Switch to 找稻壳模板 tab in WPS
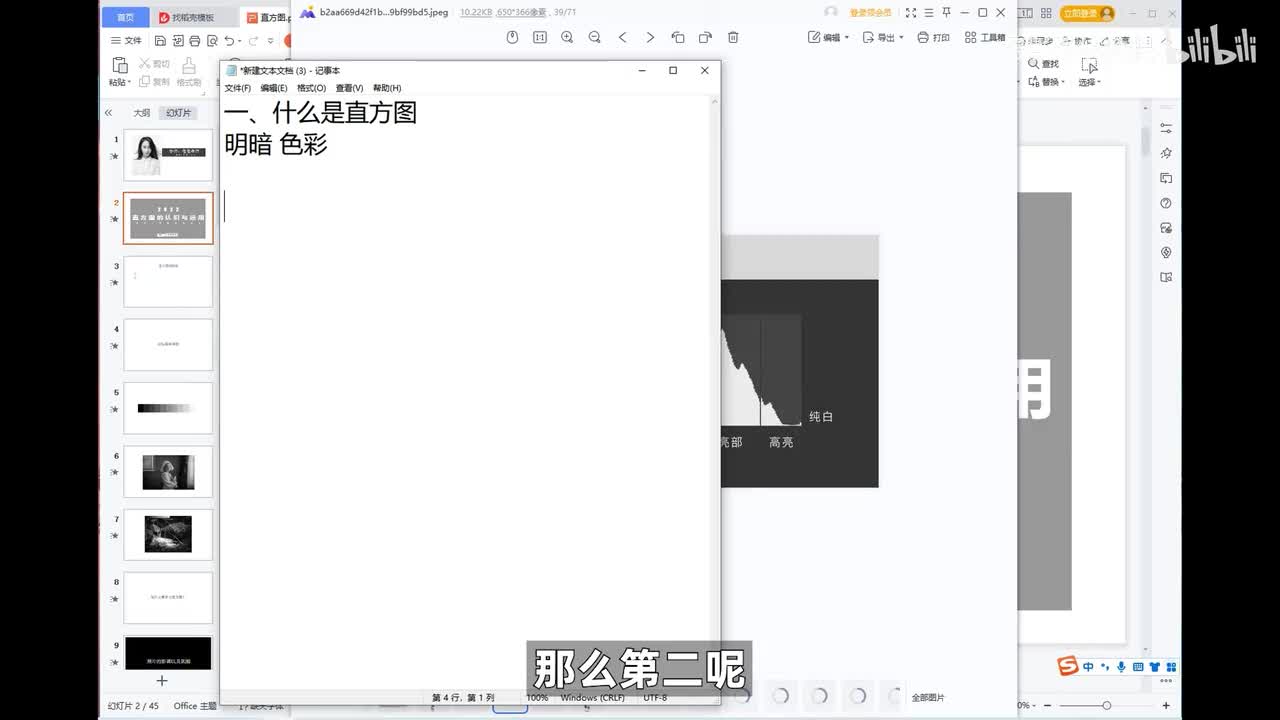The height and width of the screenshot is (720, 1280). 193,17
